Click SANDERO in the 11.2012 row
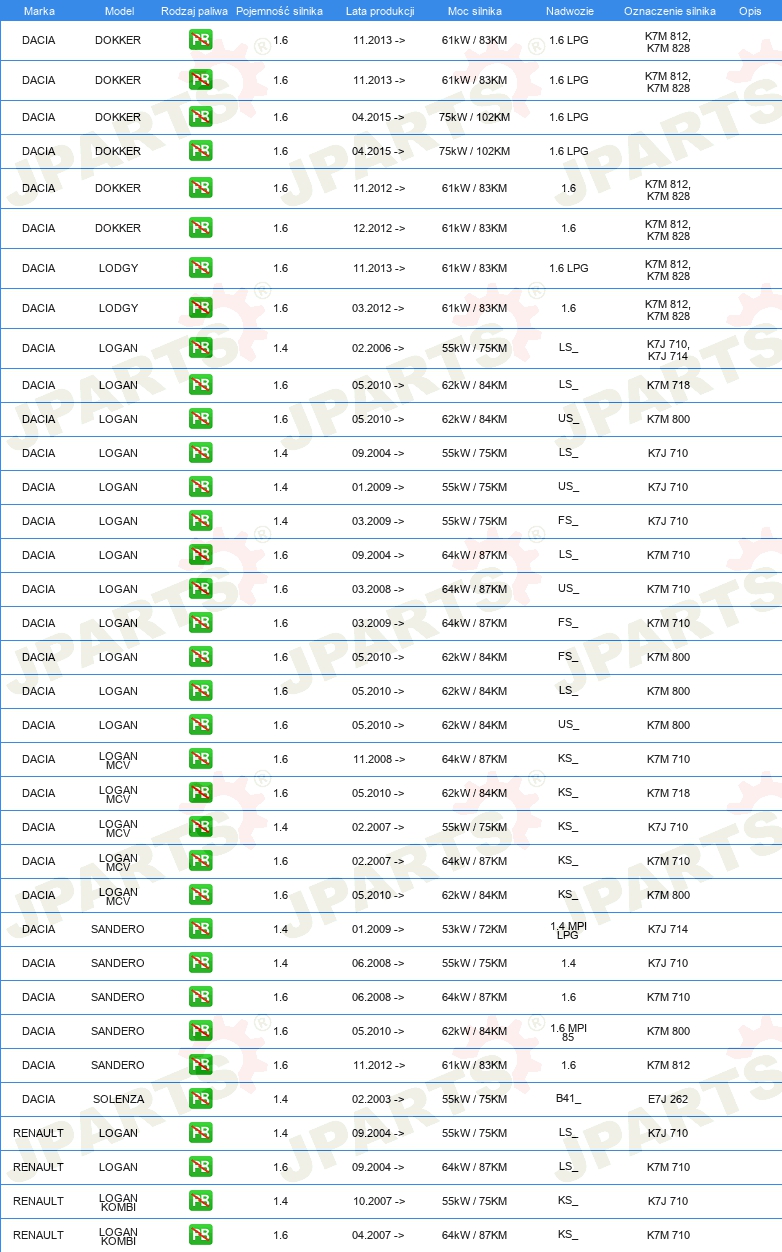Screen dimensions: 782x1252 [x=118, y=1065]
